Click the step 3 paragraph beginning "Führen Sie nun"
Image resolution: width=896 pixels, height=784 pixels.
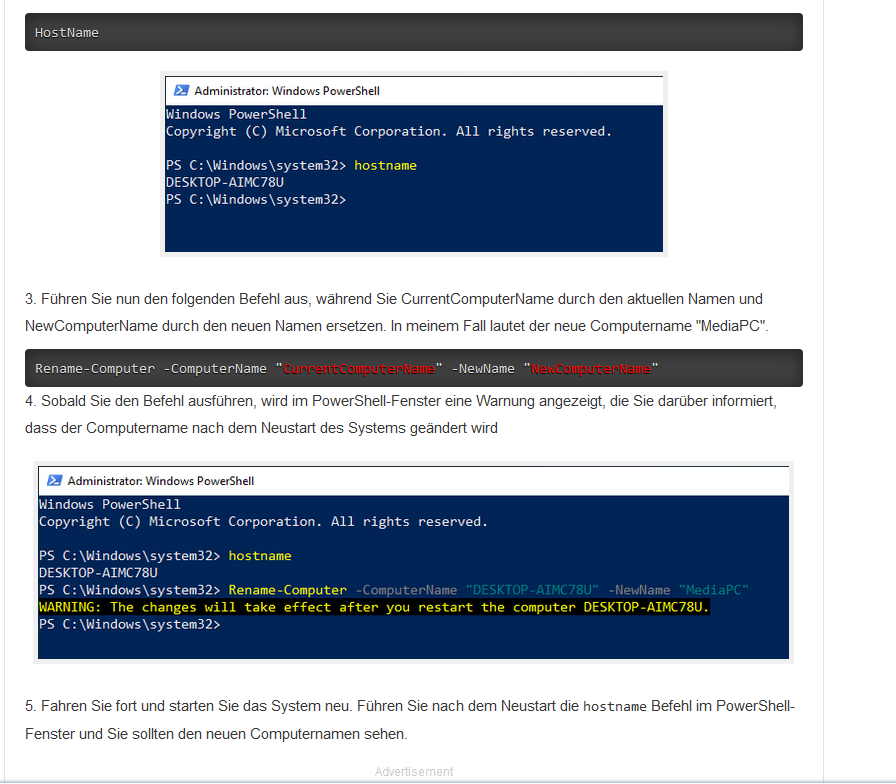click(x=397, y=313)
